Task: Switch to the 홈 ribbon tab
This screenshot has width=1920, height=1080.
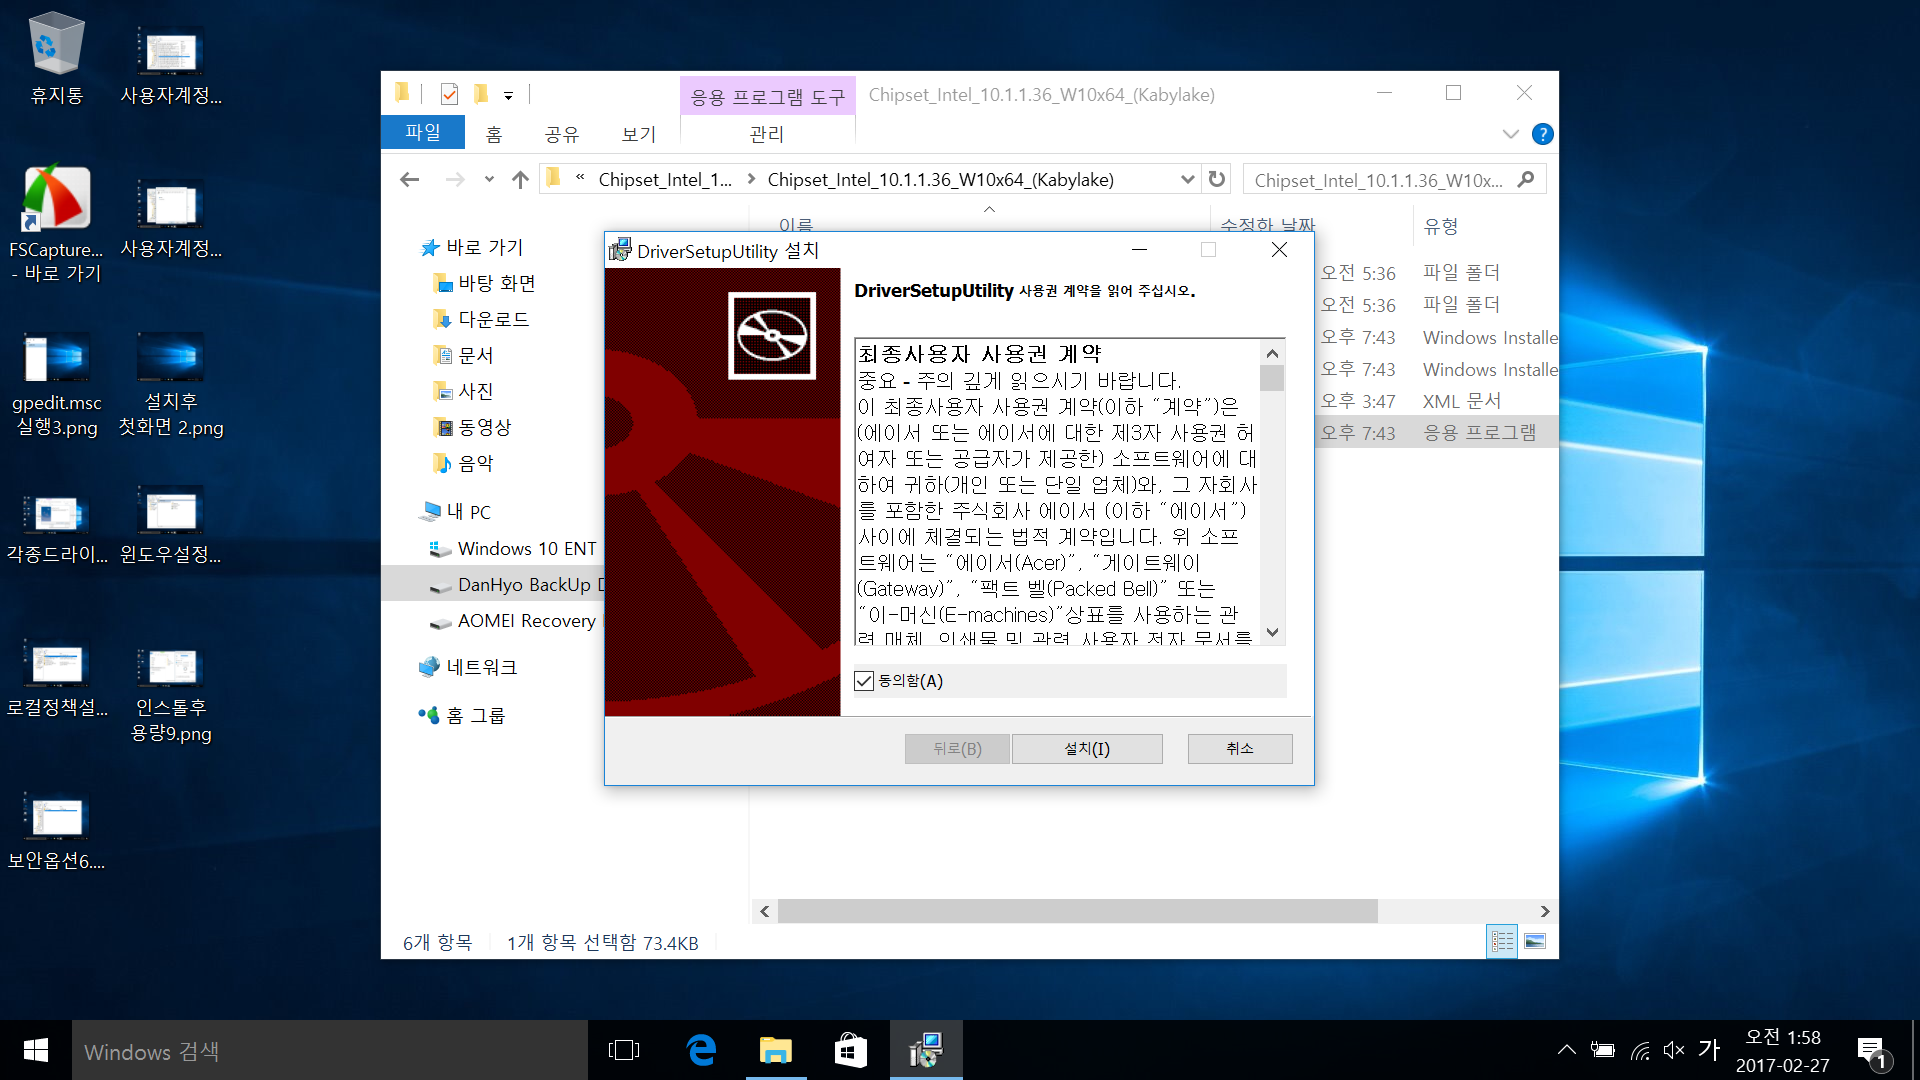Action: point(494,134)
